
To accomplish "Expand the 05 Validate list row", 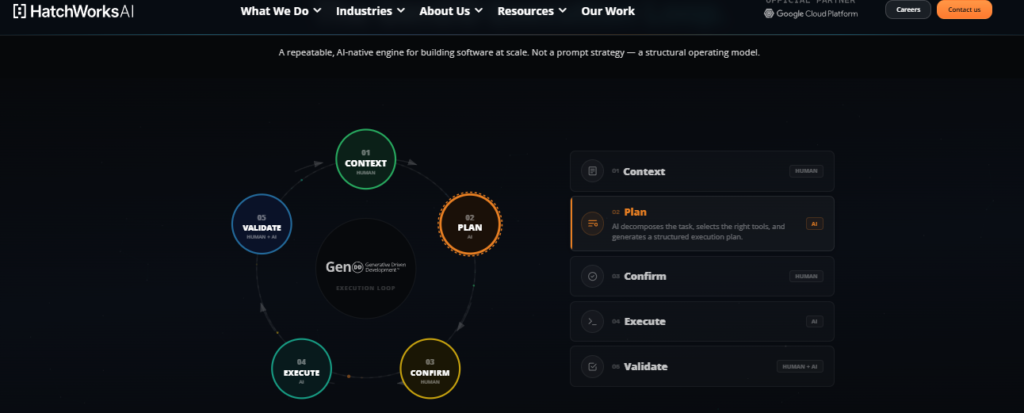I will tap(702, 367).
